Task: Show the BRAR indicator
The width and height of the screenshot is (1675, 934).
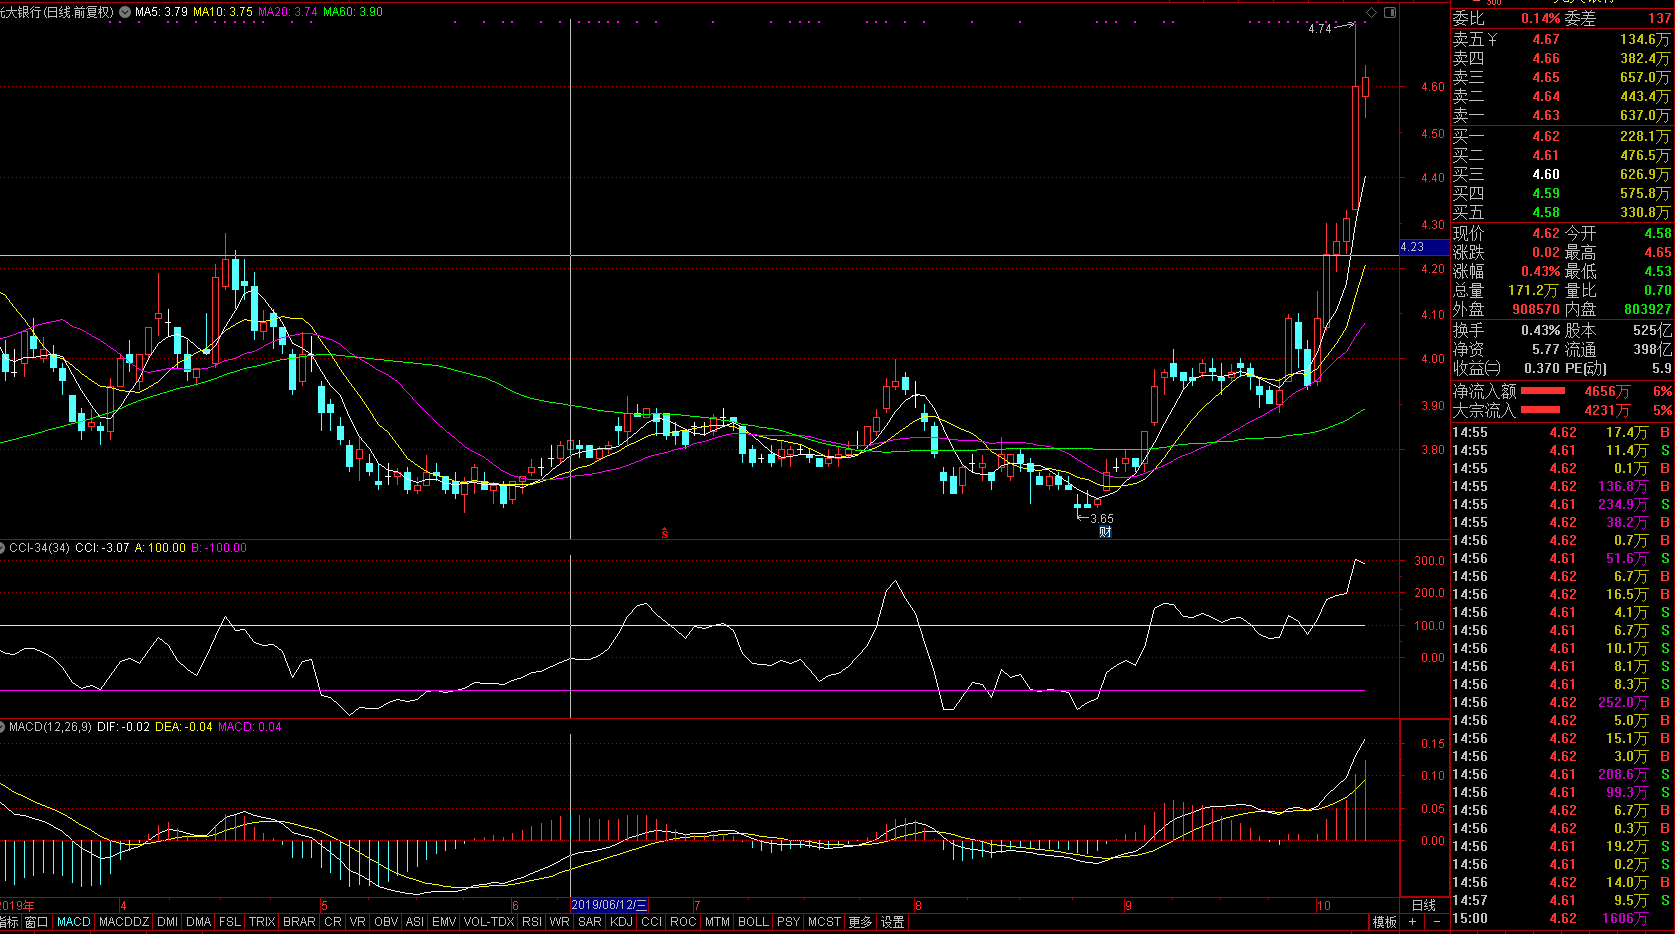Action: click(299, 922)
